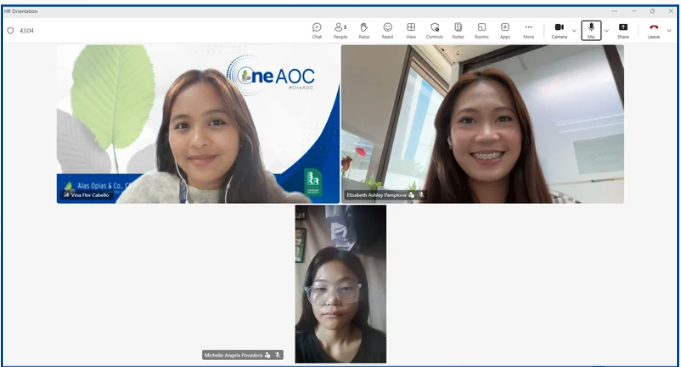Open the Chat panel
The image size is (681, 367).
317,30
